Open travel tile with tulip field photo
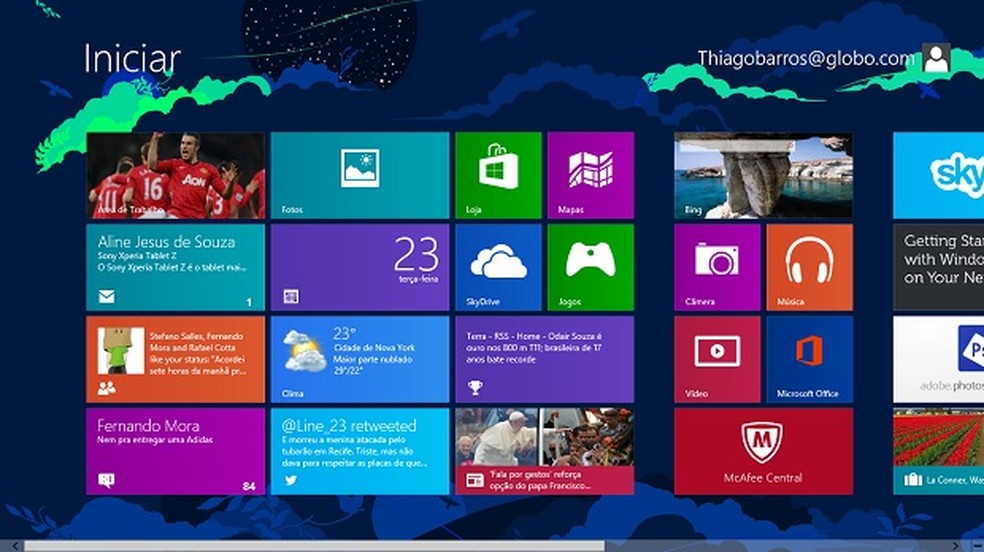This screenshot has width=984, height=552. pos(939,452)
